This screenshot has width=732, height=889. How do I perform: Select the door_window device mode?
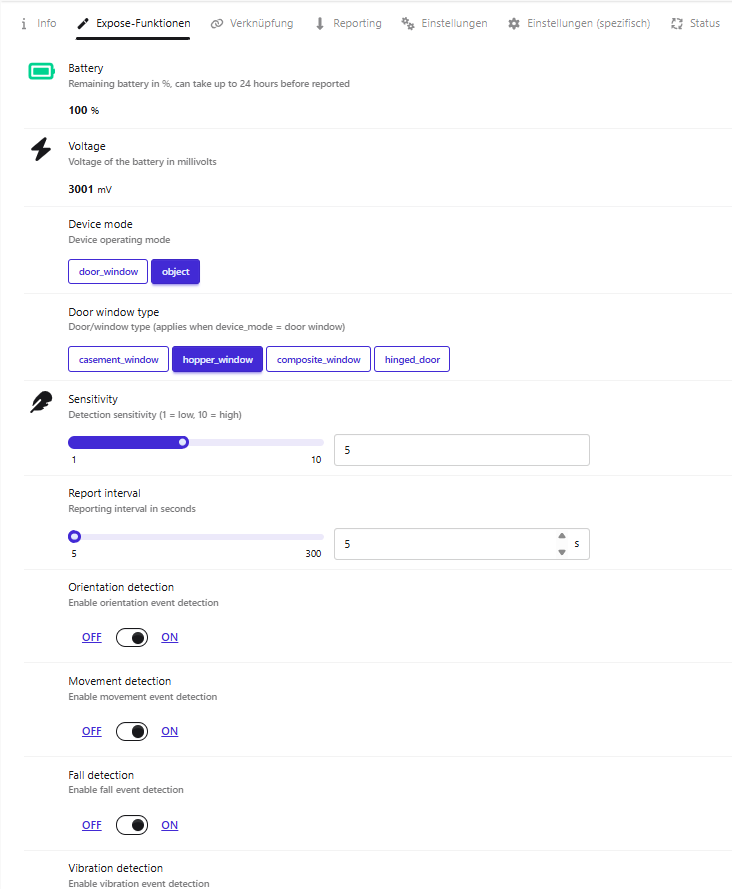click(x=108, y=272)
